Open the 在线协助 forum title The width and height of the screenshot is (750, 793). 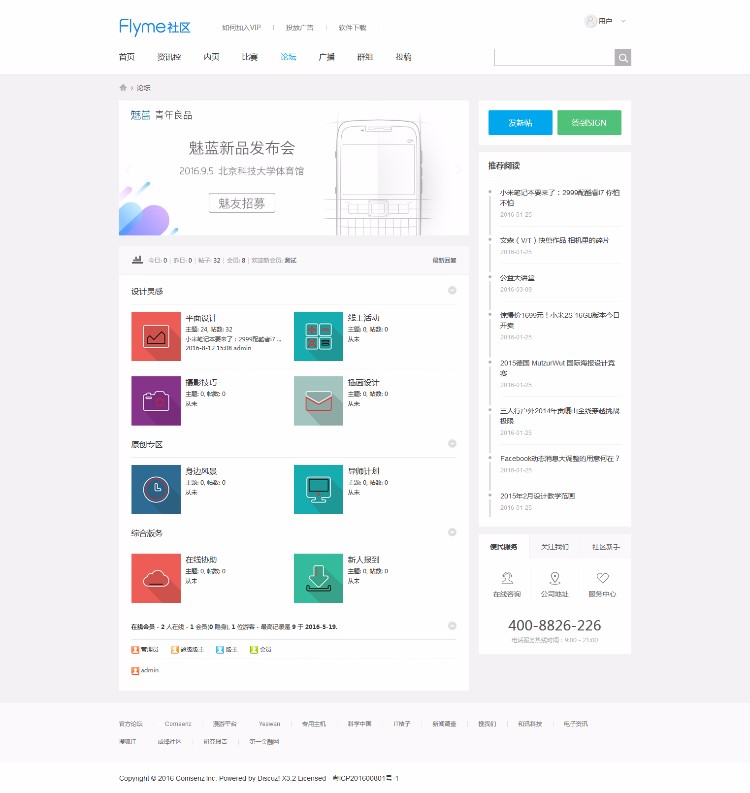click(201, 559)
